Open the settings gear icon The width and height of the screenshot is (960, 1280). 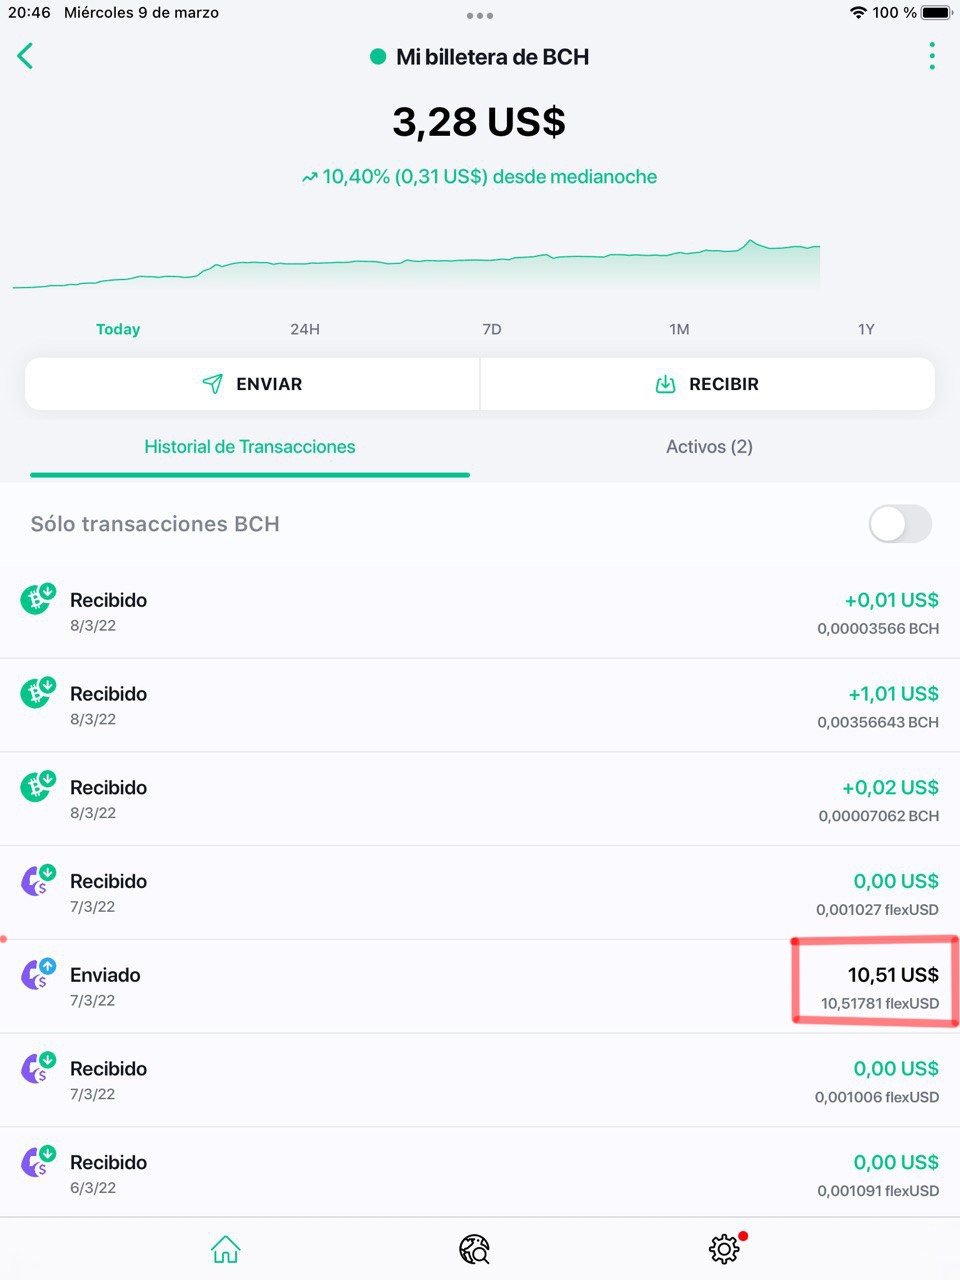(724, 1249)
